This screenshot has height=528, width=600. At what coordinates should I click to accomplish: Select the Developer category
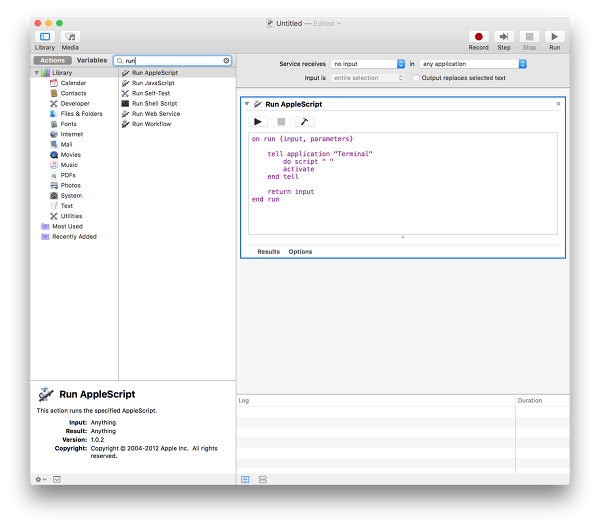tap(75, 104)
